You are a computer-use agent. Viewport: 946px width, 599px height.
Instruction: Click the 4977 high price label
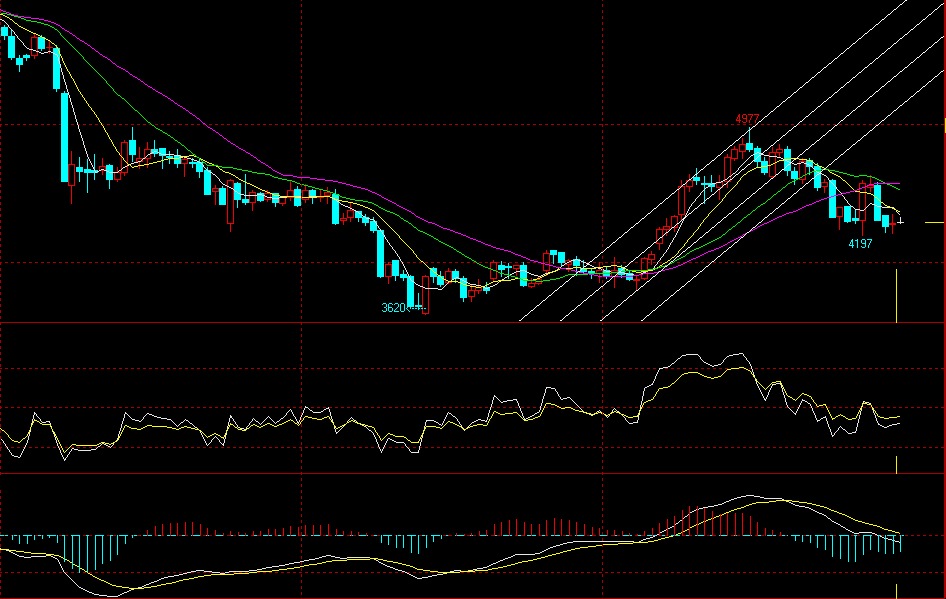[x=748, y=119]
